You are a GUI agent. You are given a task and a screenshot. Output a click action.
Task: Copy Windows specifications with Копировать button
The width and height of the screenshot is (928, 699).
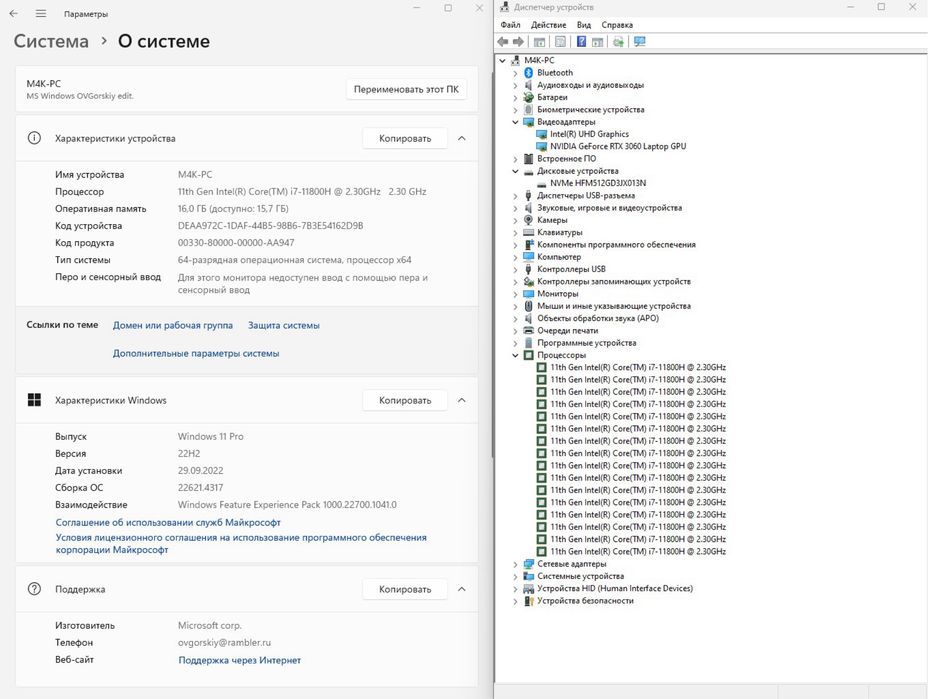click(405, 400)
